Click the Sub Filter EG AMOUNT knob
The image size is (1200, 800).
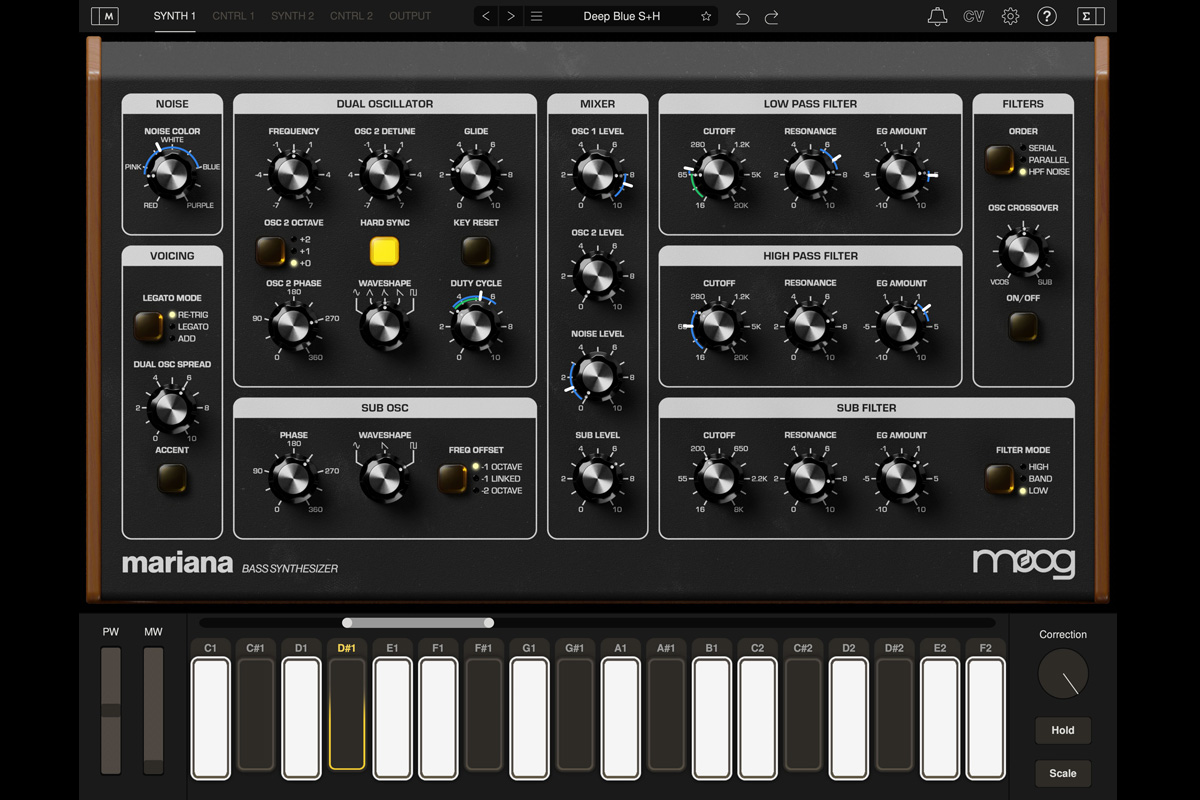coord(901,478)
